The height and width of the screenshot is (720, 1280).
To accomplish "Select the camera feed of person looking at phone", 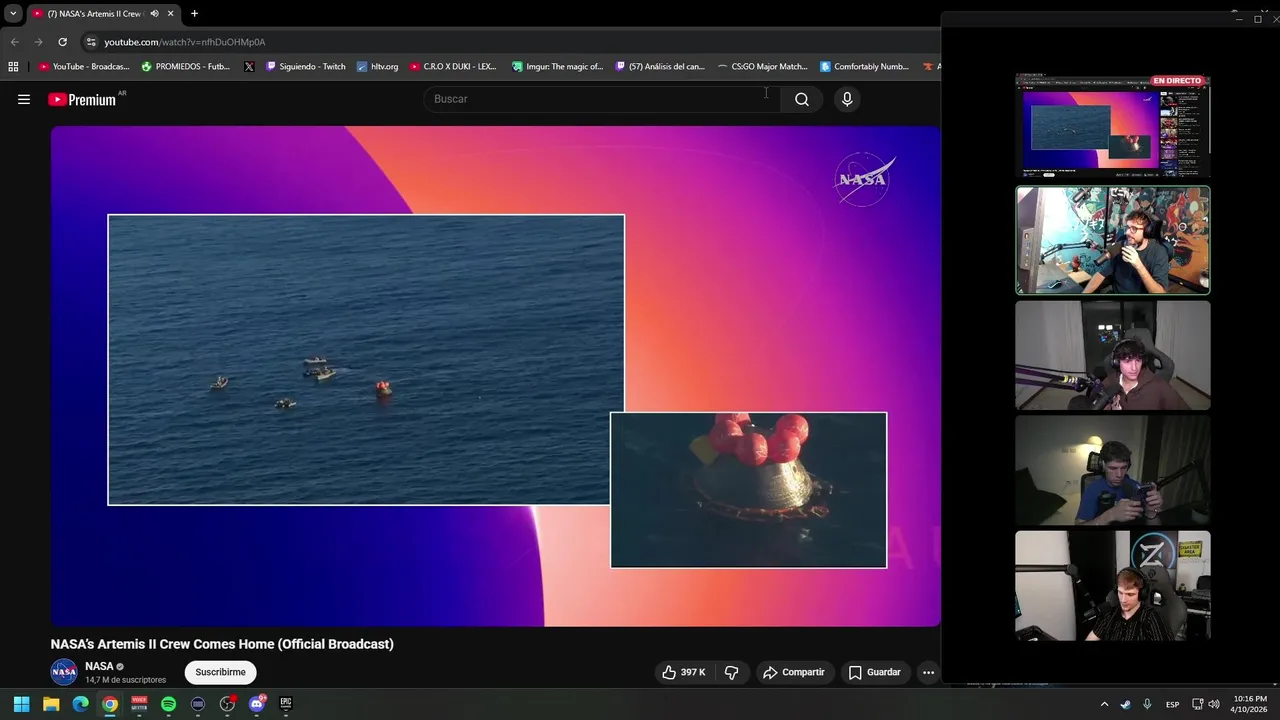I will pos(1112,470).
